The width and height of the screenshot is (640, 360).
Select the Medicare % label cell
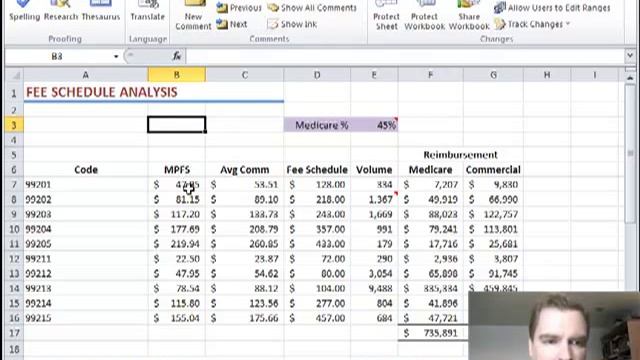pos(317,125)
